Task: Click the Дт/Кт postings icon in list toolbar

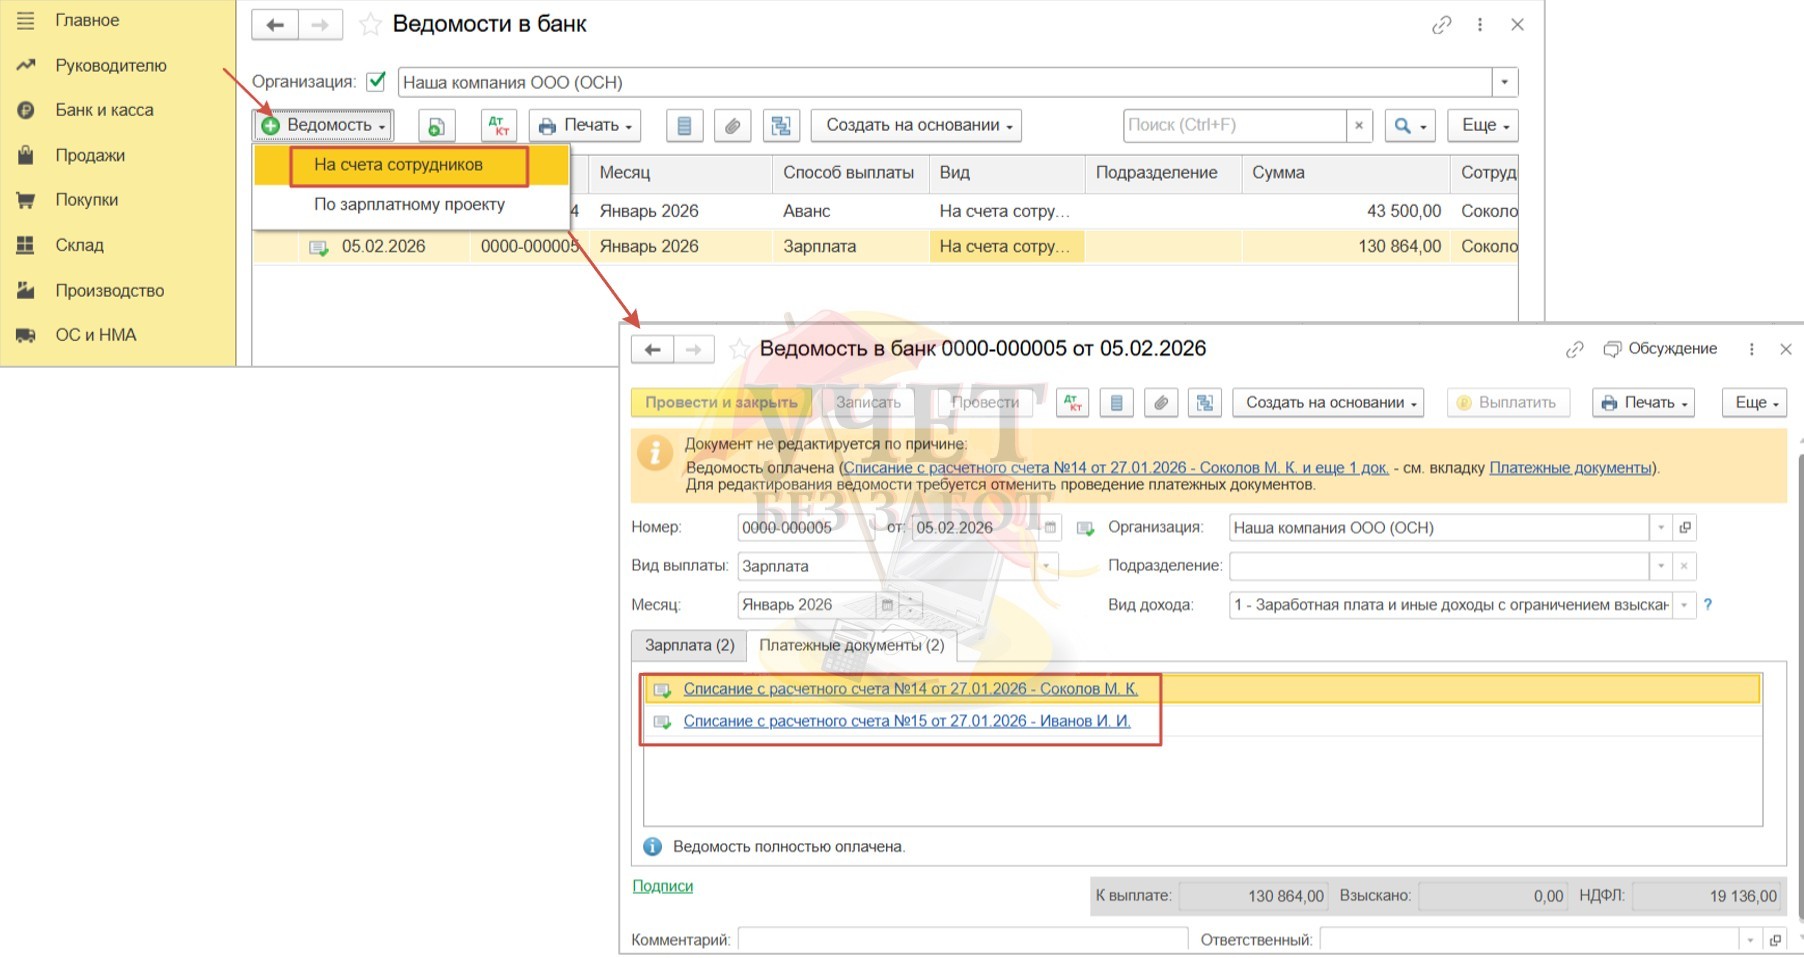Action: point(498,125)
